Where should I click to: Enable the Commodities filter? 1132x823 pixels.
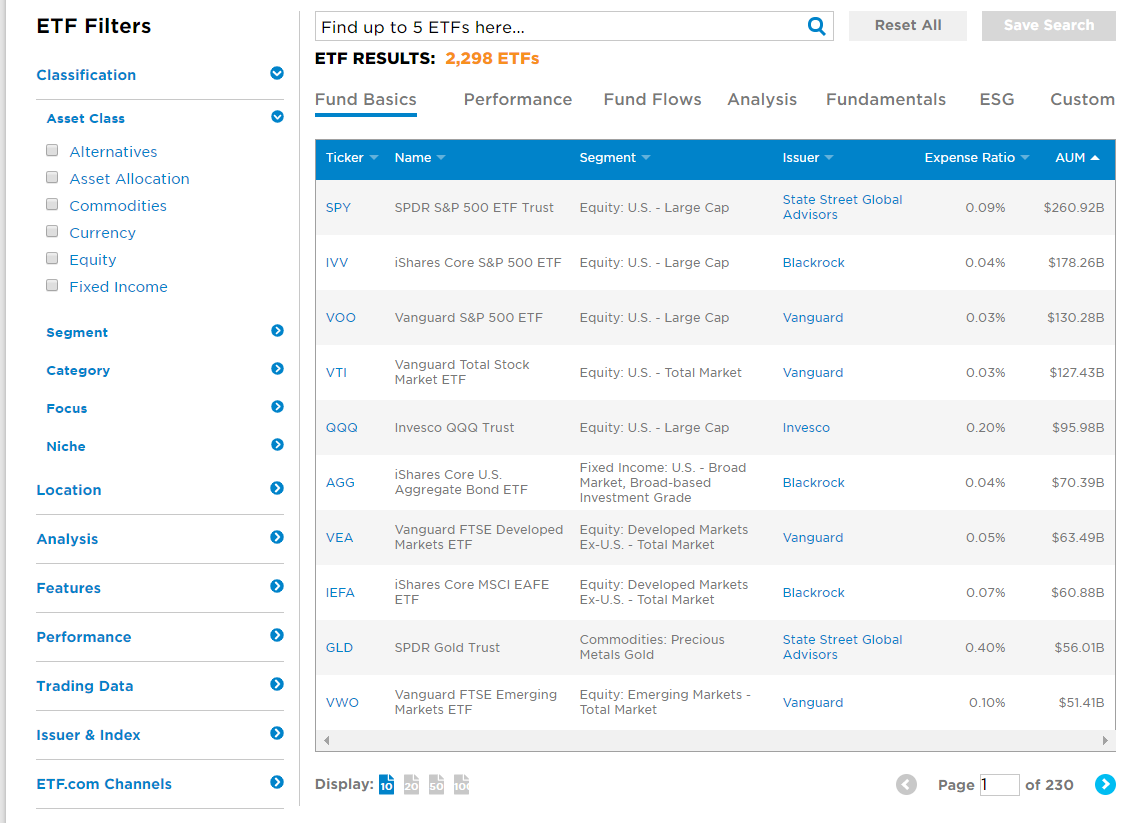click(51, 204)
